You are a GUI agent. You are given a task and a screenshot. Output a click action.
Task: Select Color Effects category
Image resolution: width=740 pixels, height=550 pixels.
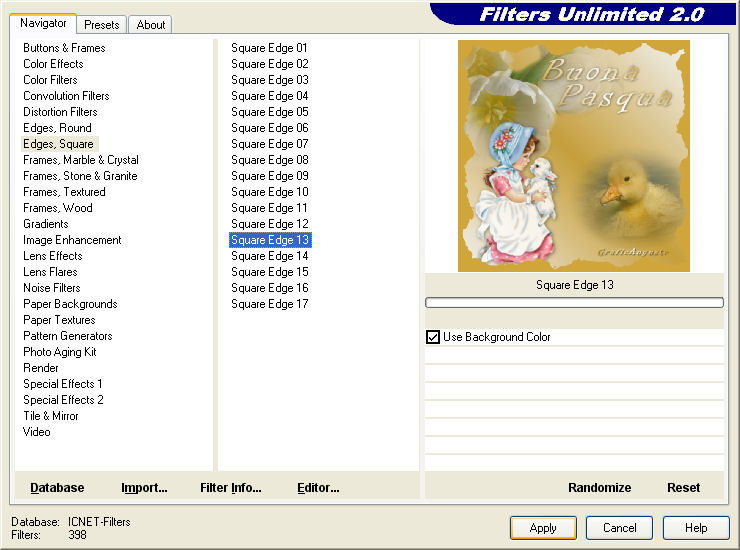click(53, 64)
